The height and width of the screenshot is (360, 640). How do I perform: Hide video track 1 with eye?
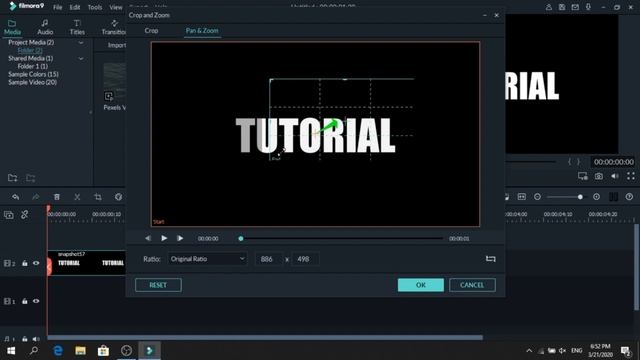tap(36, 301)
